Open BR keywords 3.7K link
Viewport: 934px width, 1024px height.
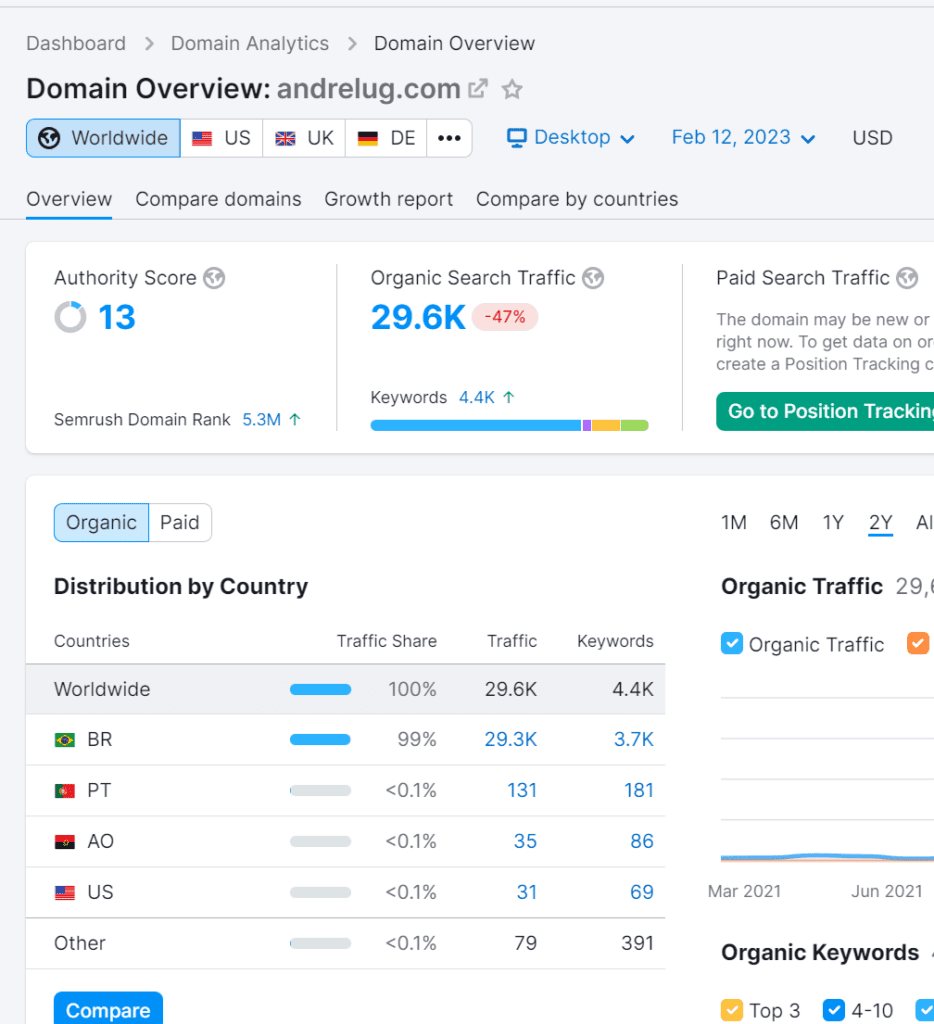click(x=634, y=739)
